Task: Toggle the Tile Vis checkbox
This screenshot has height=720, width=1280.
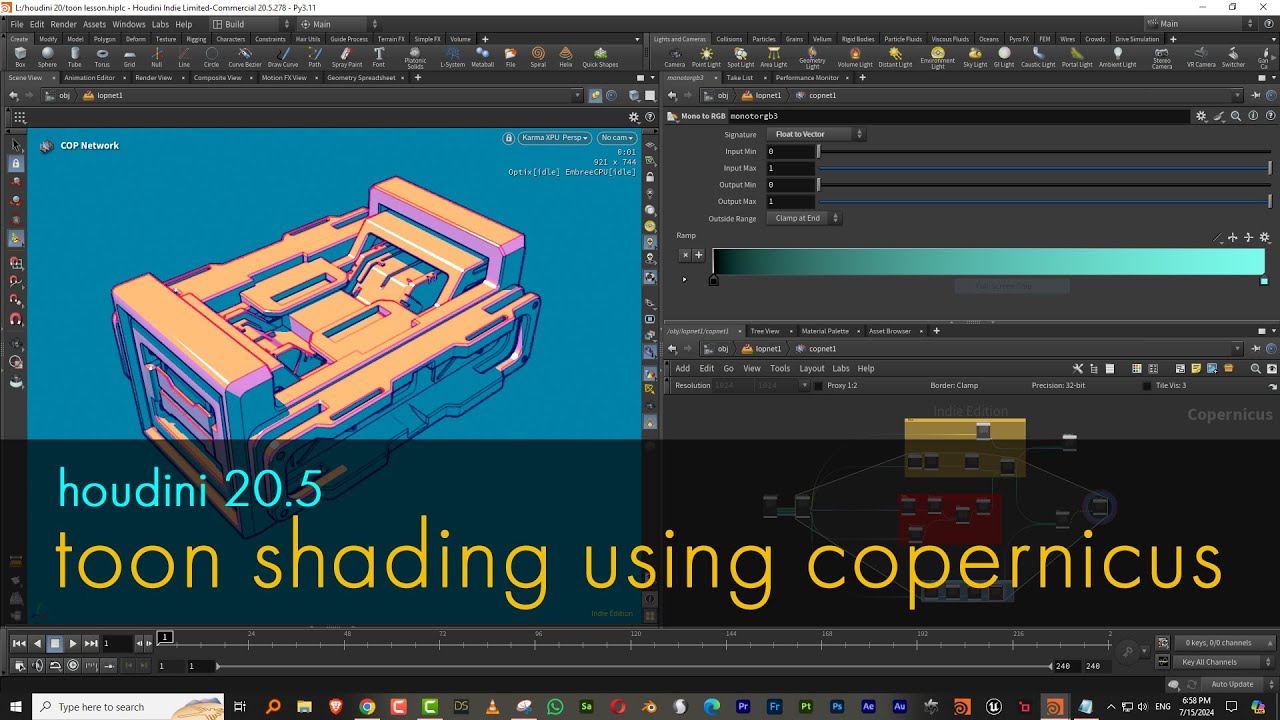Action: [1146, 385]
